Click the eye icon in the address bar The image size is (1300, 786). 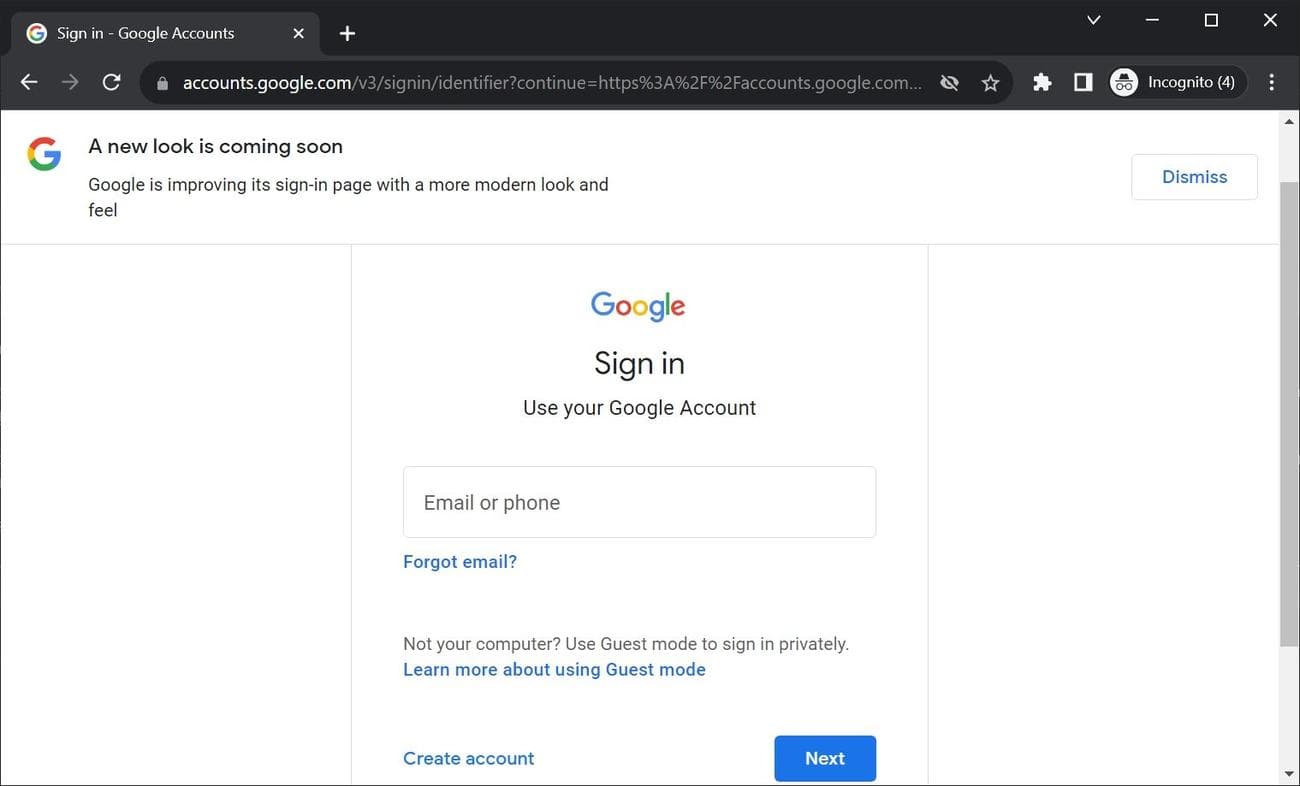948,82
